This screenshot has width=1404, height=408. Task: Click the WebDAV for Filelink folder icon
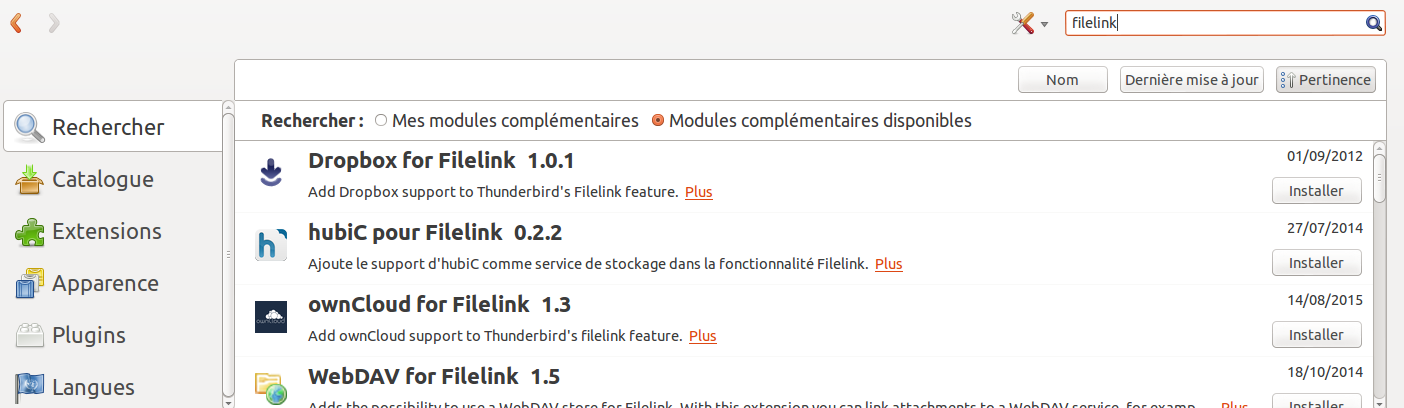pos(271,388)
